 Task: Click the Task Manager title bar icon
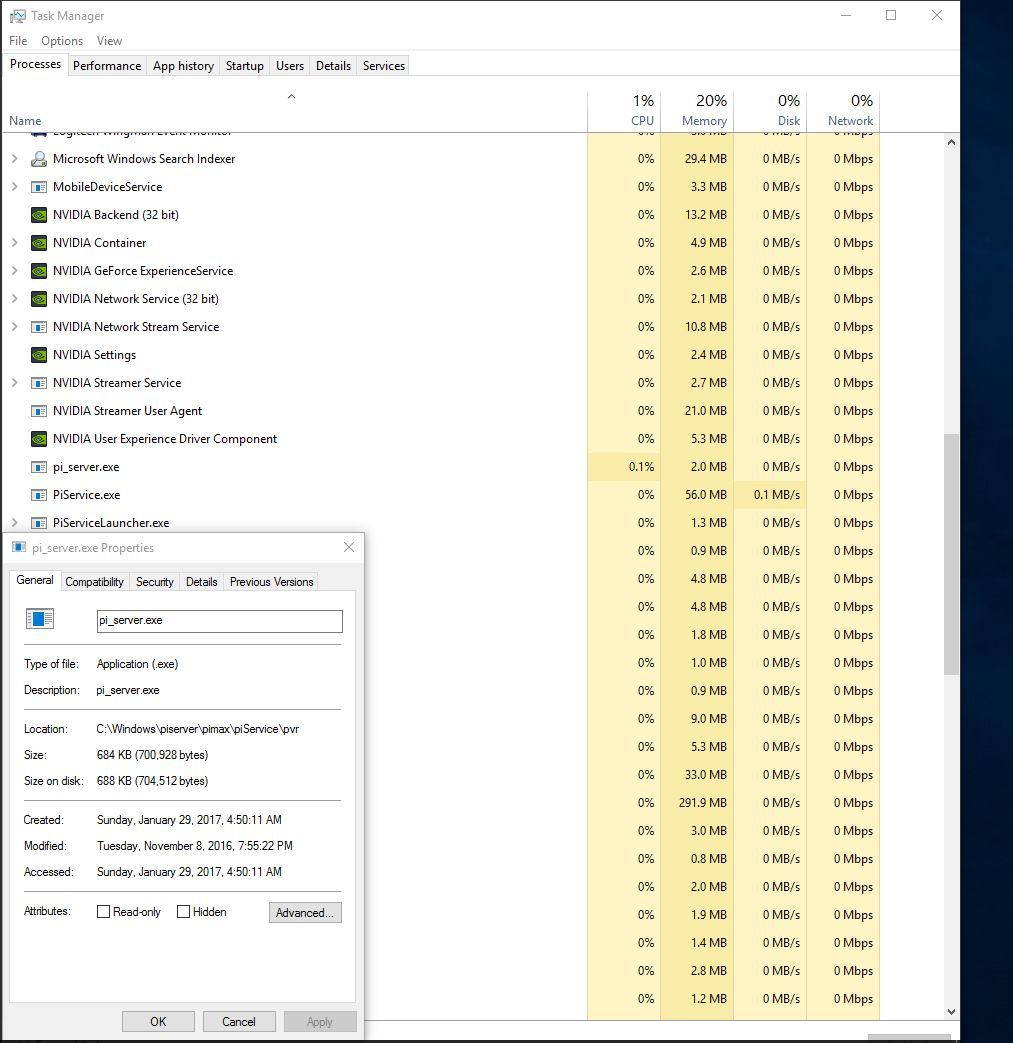(17, 15)
